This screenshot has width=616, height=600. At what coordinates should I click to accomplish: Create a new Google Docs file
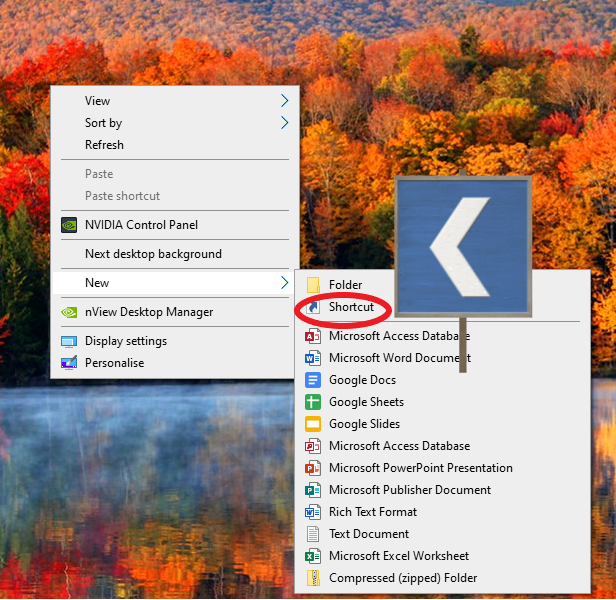tap(442, 380)
